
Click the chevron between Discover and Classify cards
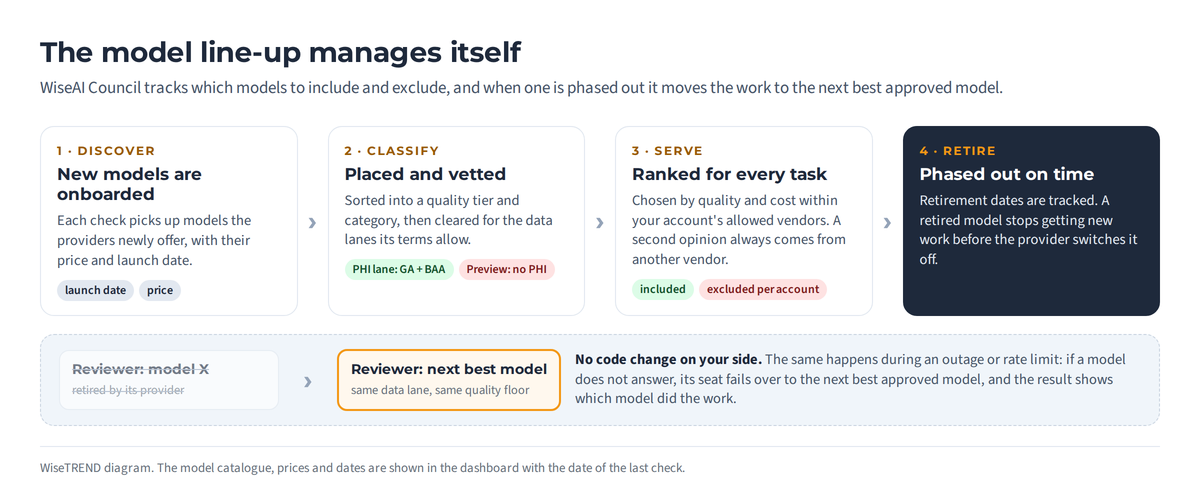(312, 222)
